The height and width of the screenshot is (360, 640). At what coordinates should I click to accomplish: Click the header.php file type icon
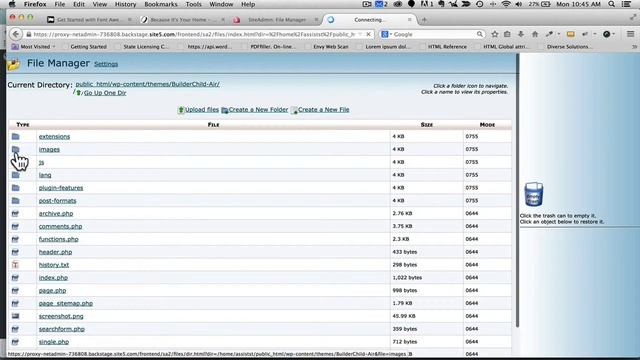tap(16, 252)
